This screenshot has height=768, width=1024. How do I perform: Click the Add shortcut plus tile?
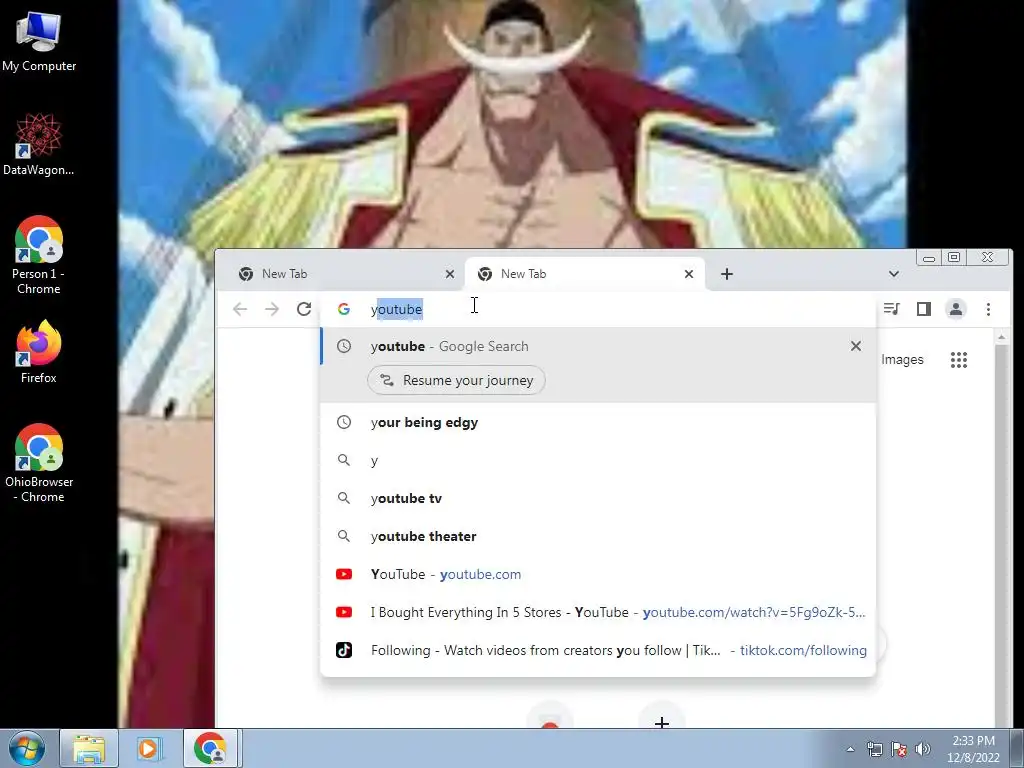tap(662, 721)
